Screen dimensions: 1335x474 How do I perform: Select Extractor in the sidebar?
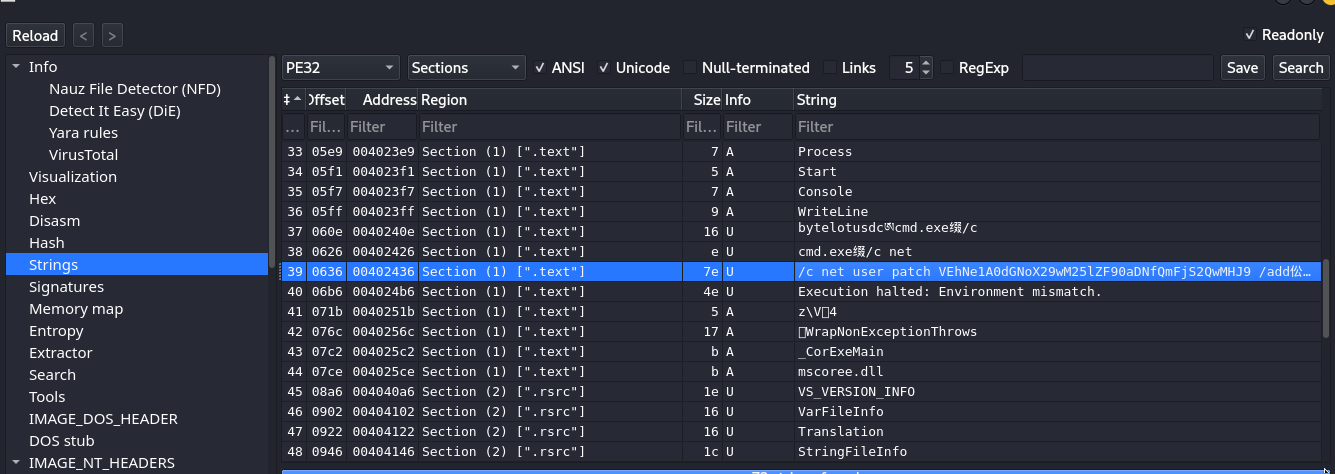click(x=60, y=353)
